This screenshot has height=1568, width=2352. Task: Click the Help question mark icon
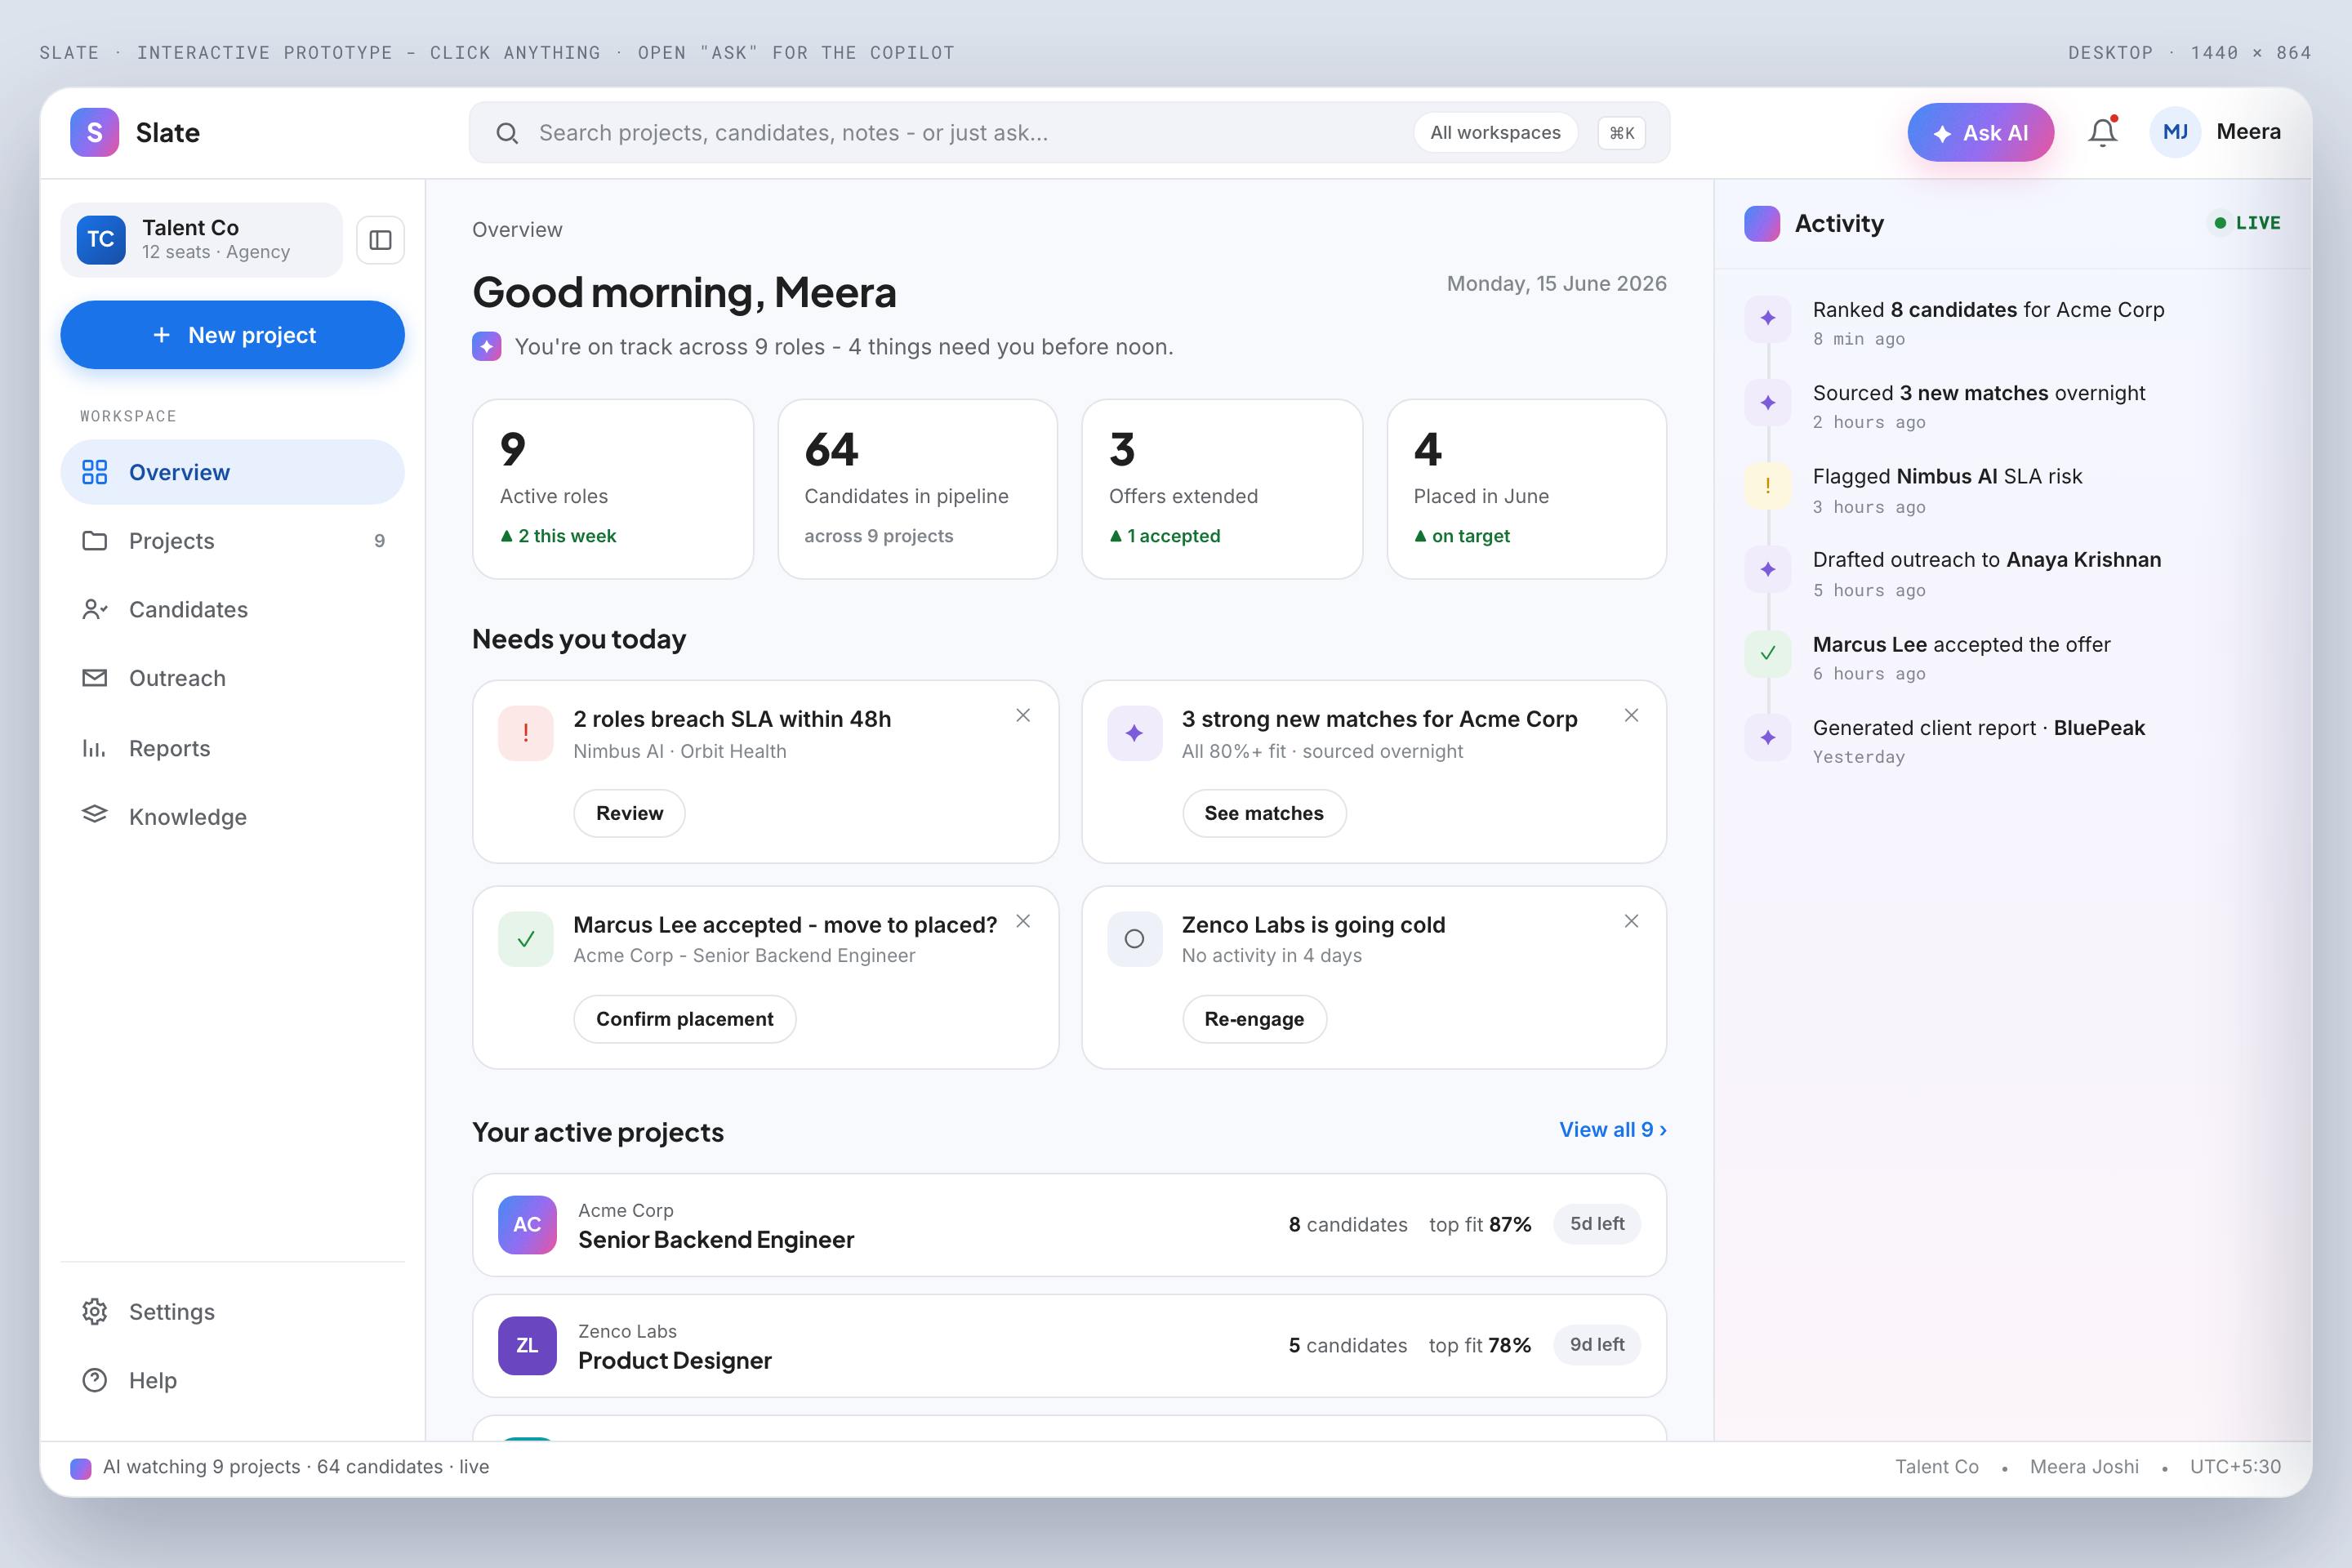click(x=94, y=1380)
